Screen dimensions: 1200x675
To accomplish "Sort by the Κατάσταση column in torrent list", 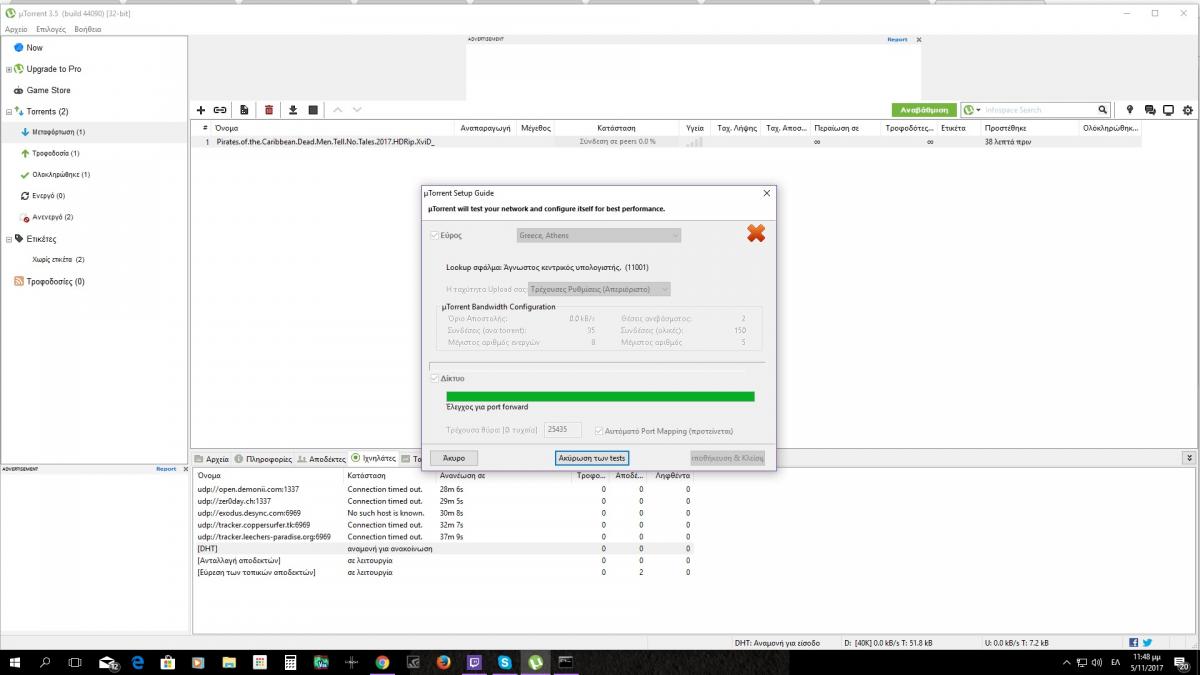I will coord(617,128).
